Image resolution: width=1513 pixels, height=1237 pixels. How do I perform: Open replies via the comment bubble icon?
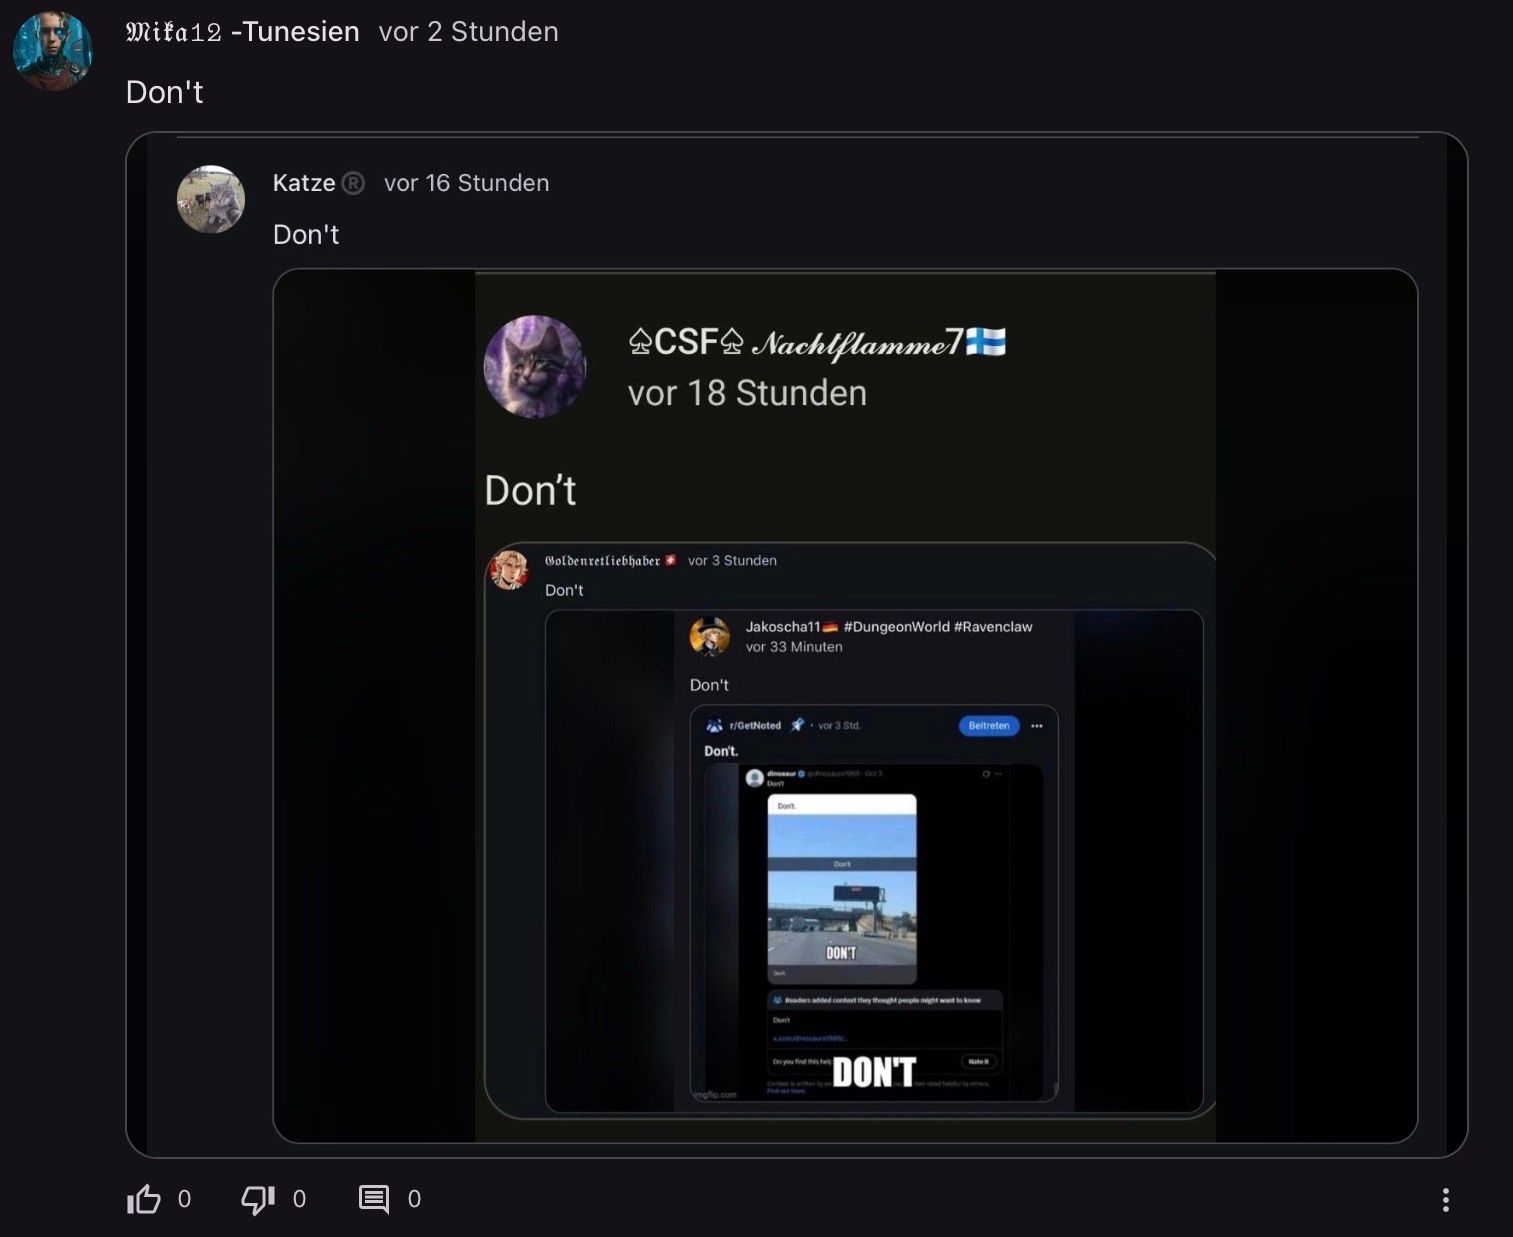click(374, 1199)
